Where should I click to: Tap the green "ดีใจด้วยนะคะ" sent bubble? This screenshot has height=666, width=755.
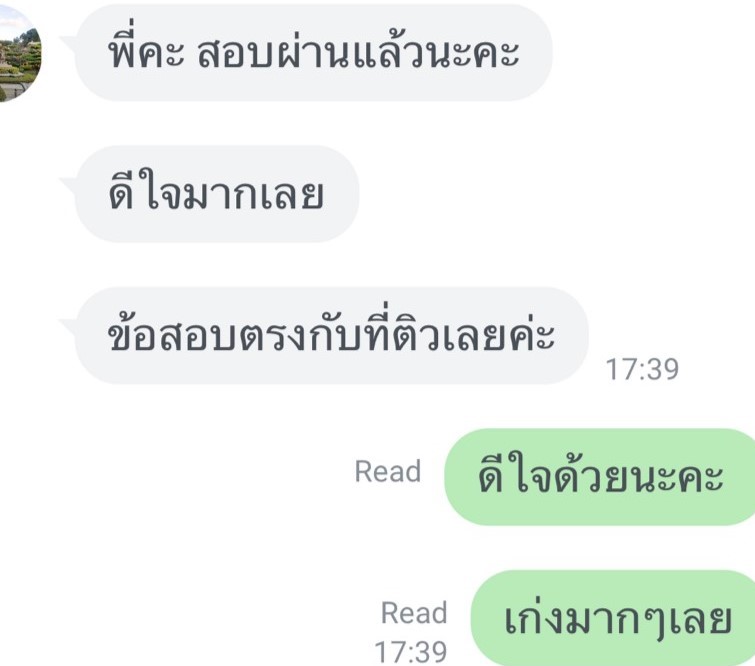point(599,477)
